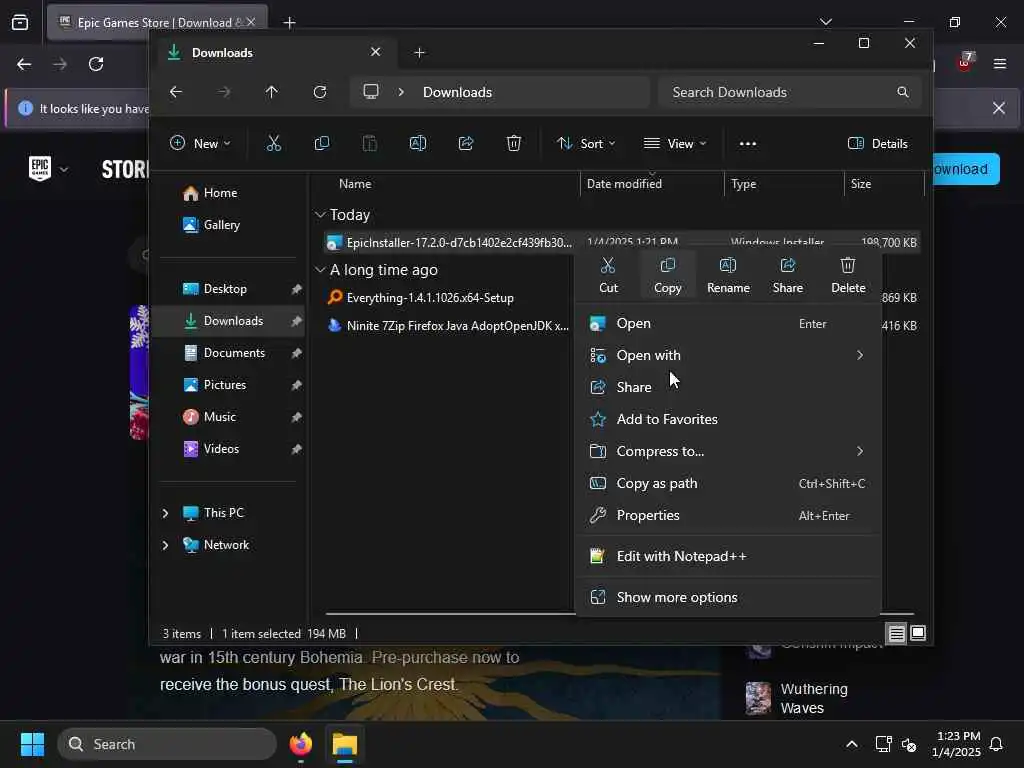The height and width of the screenshot is (768, 1024).
Task: Switch to details list view icon
Action: (x=896, y=633)
